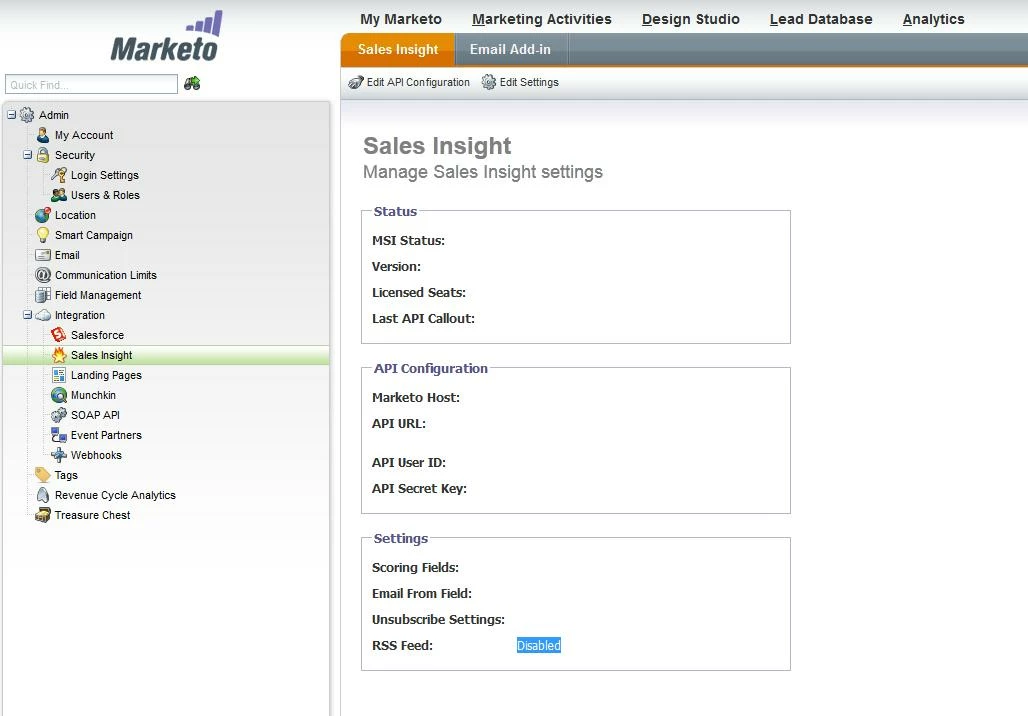
Task: Click the SOAP API gears icon
Action: pyautogui.click(x=59, y=415)
